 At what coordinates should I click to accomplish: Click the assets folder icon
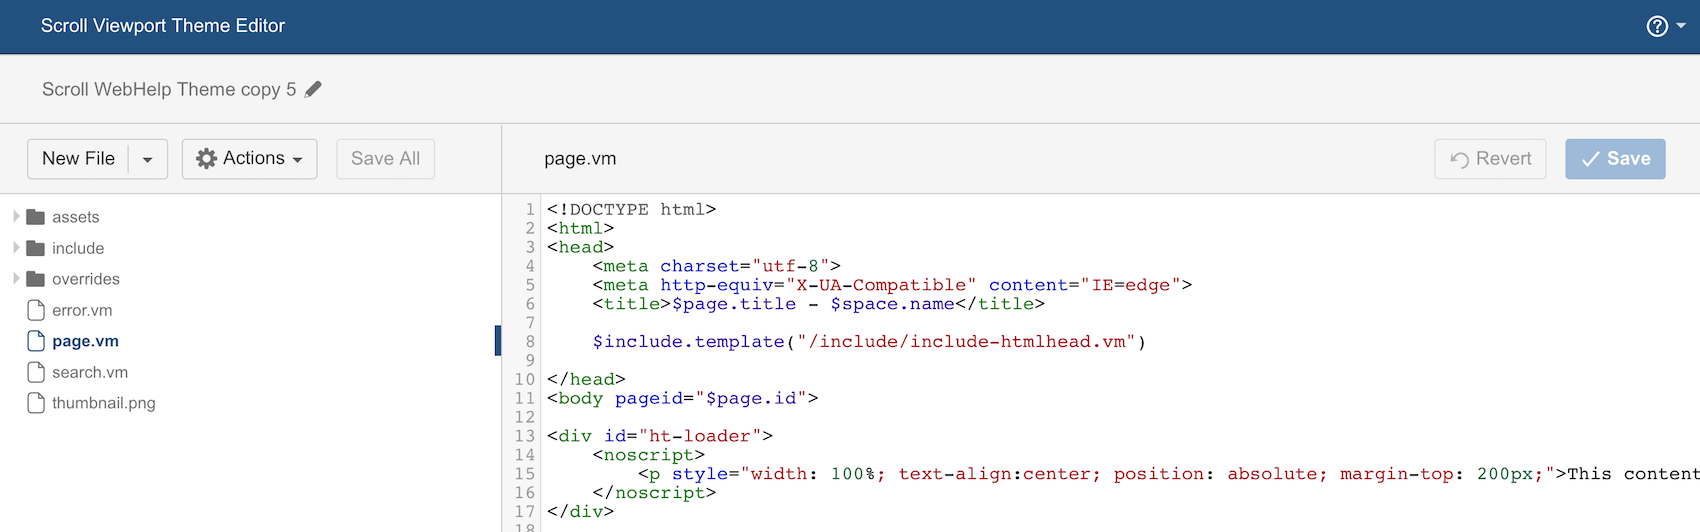tap(36, 217)
